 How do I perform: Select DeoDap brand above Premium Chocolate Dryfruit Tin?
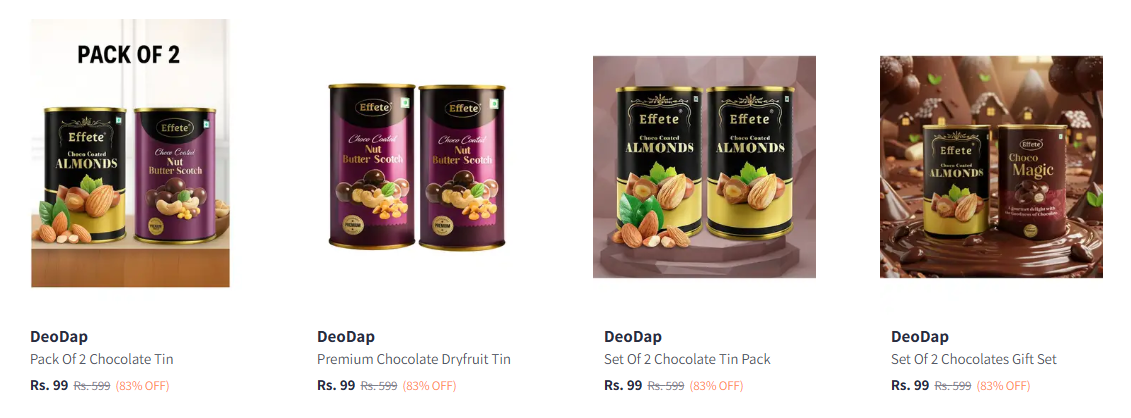pyautogui.click(x=346, y=337)
